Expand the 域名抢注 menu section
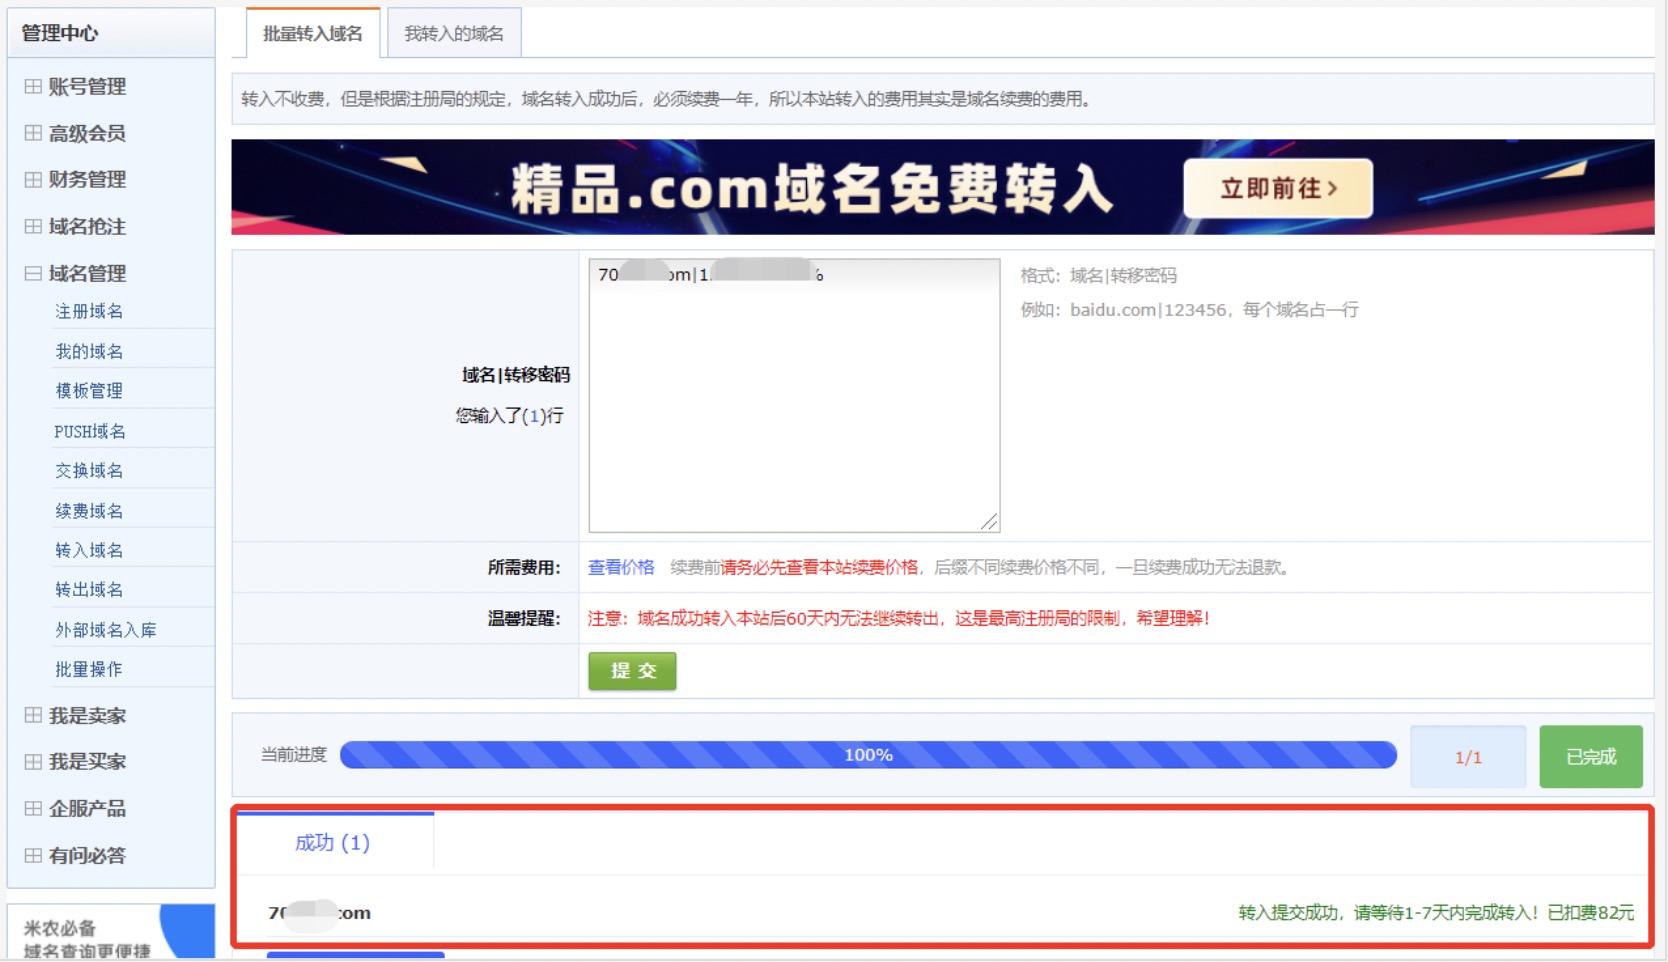Viewport: 1668px width, 962px height. 76,227
